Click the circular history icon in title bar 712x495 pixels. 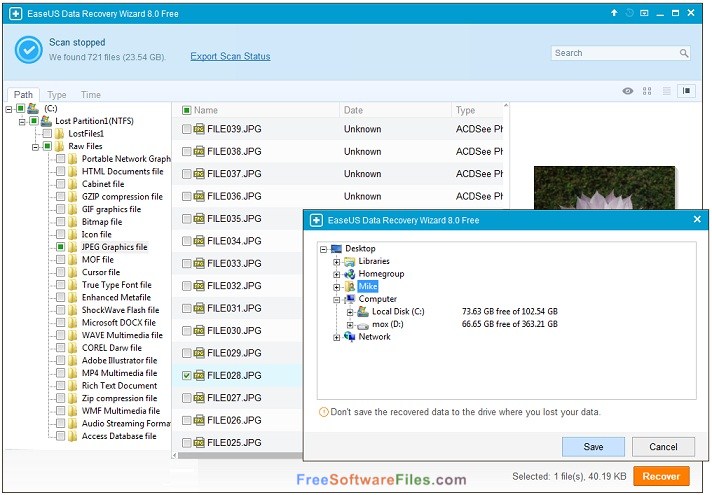[x=629, y=13]
